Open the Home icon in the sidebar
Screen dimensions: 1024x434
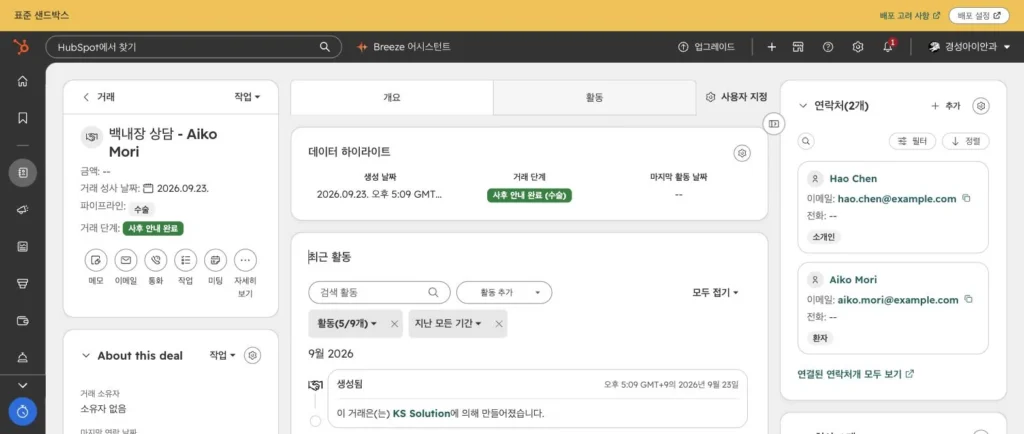pyautogui.click(x=22, y=82)
